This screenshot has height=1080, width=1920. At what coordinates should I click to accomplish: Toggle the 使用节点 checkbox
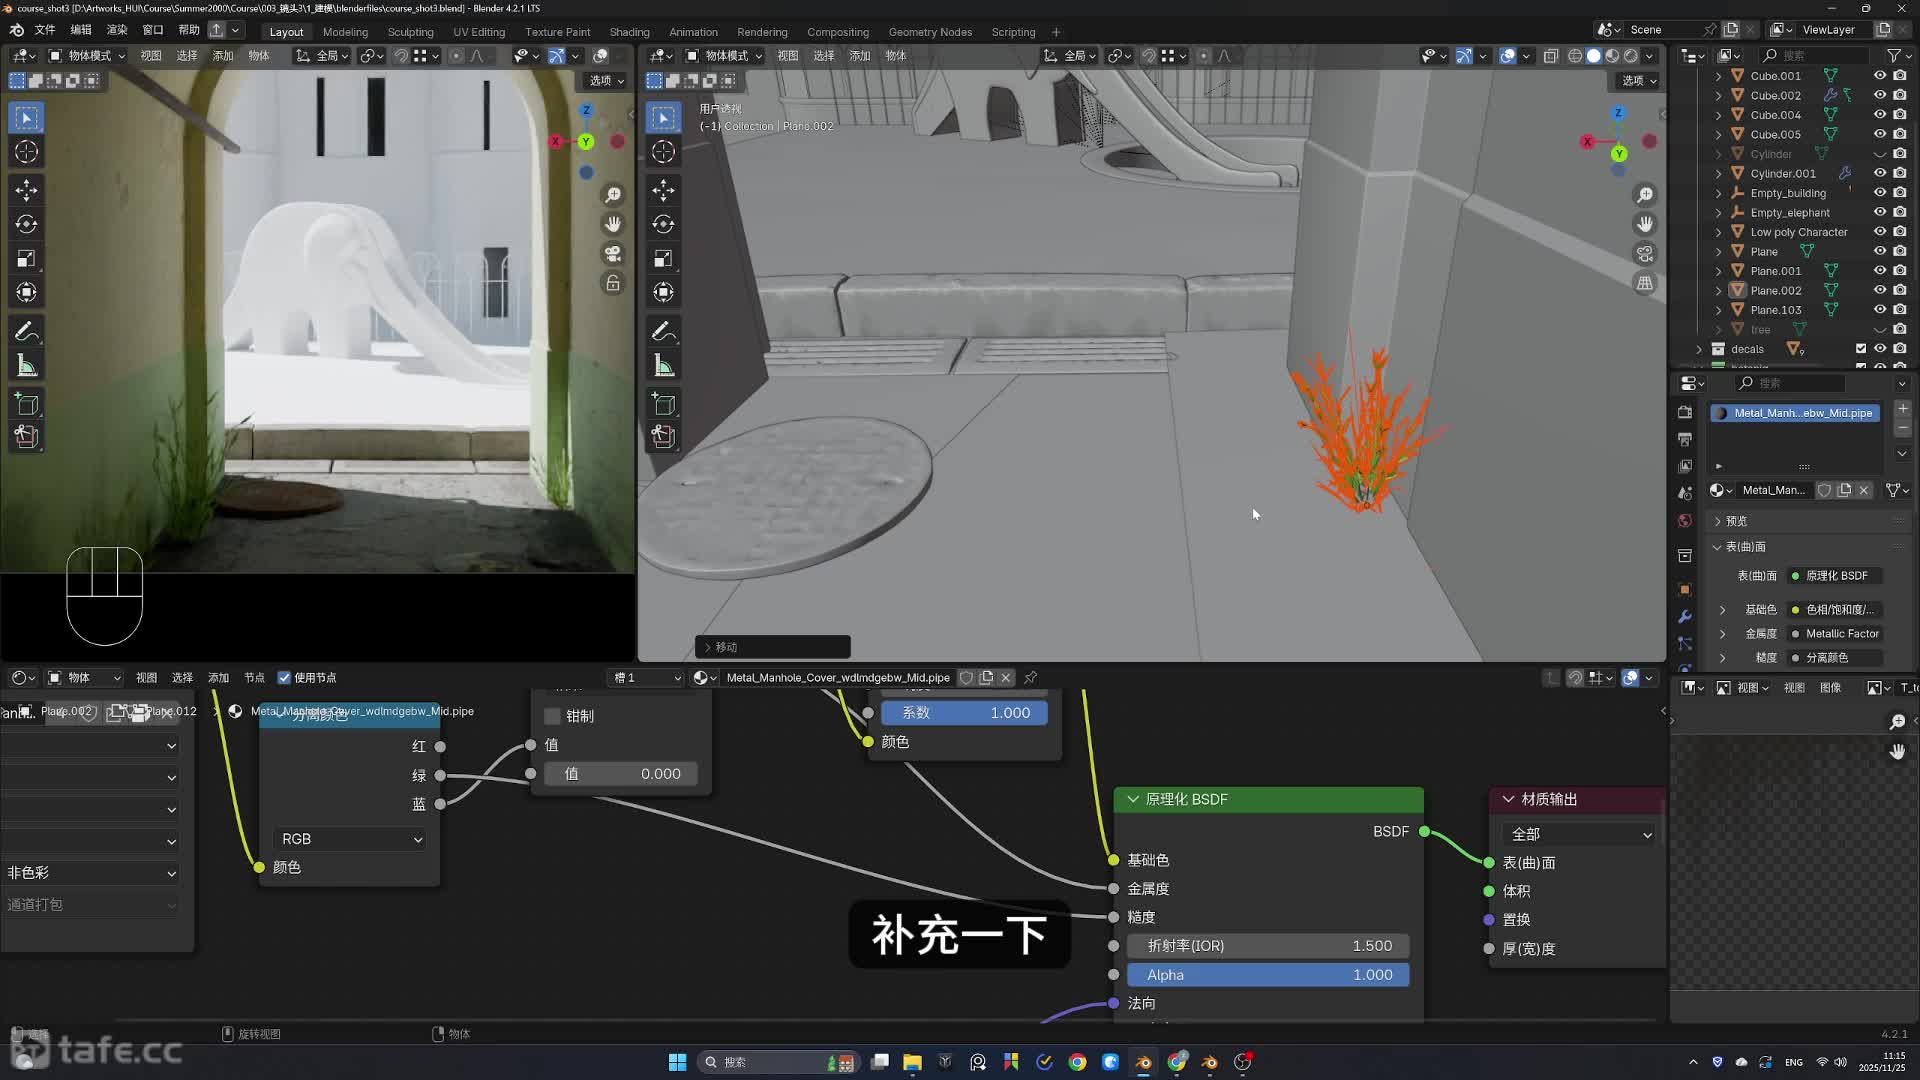tap(284, 678)
